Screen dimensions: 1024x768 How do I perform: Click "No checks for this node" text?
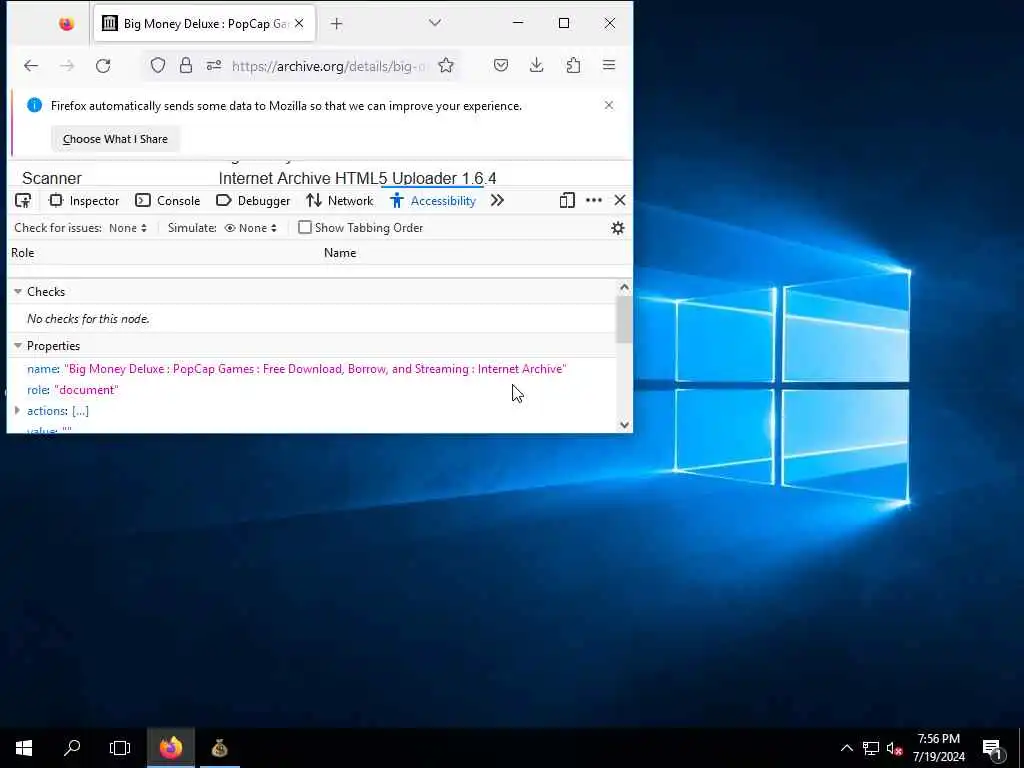coord(88,319)
